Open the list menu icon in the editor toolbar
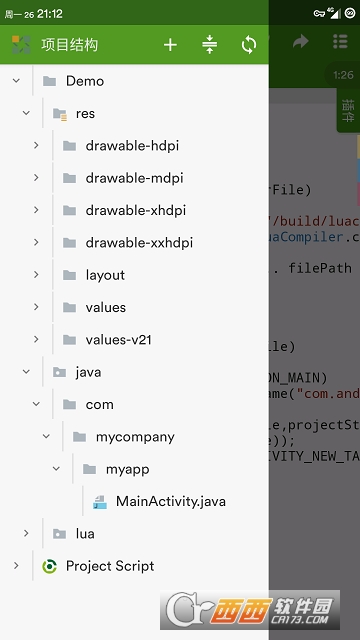Image resolution: width=360 pixels, height=640 pixels. (340, 41)
